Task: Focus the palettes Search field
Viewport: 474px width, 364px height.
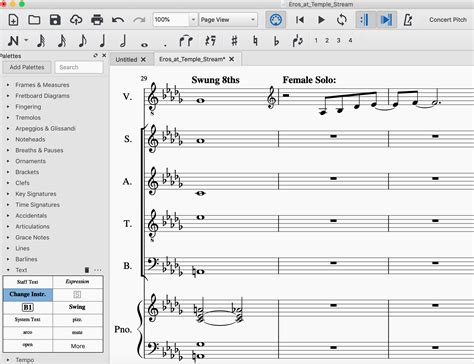Action: [79, 67]
